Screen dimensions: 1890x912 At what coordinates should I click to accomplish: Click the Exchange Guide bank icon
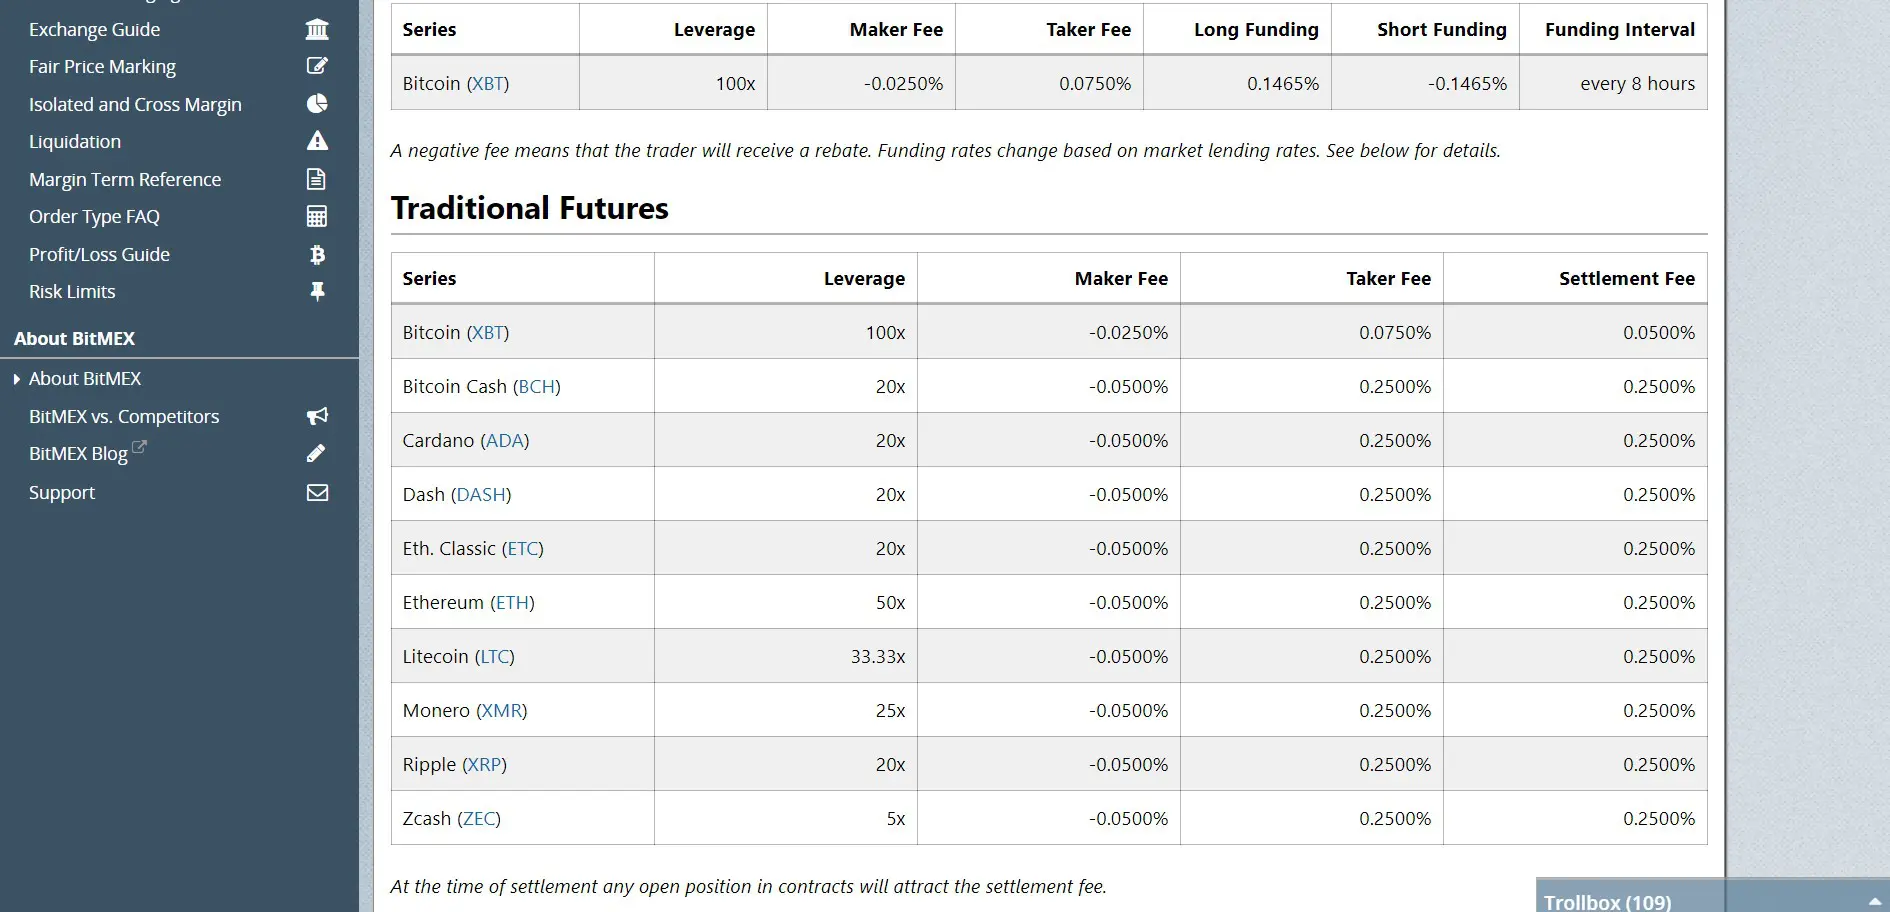tap(317, 29)
